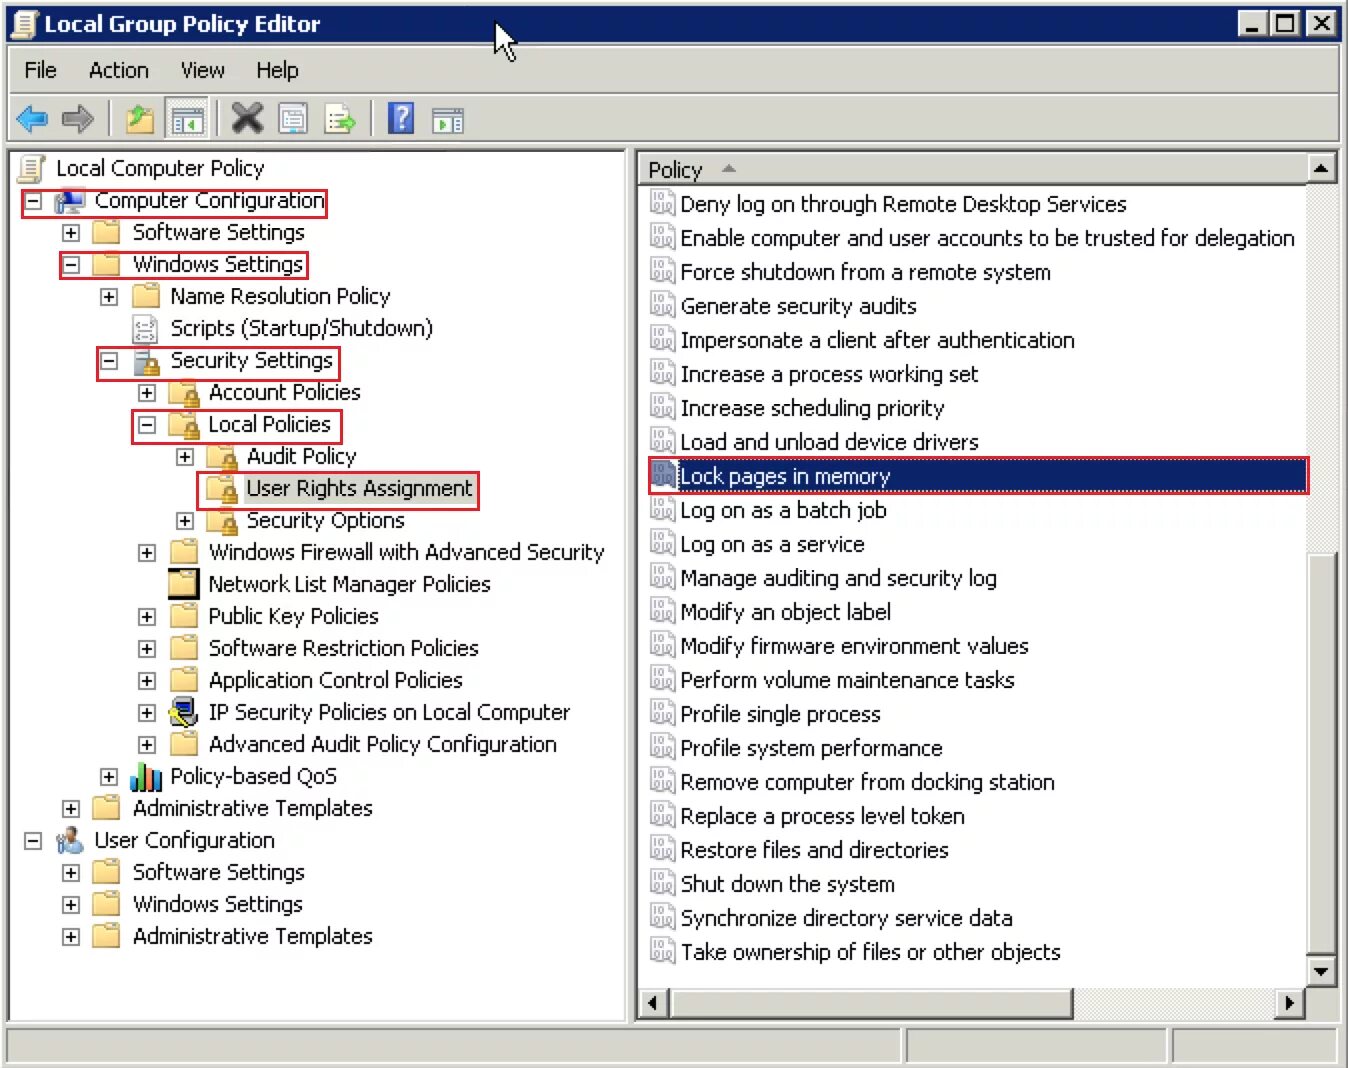
Task: Click the Local Computer Policy scroll icon
Action: coord(32,168)
